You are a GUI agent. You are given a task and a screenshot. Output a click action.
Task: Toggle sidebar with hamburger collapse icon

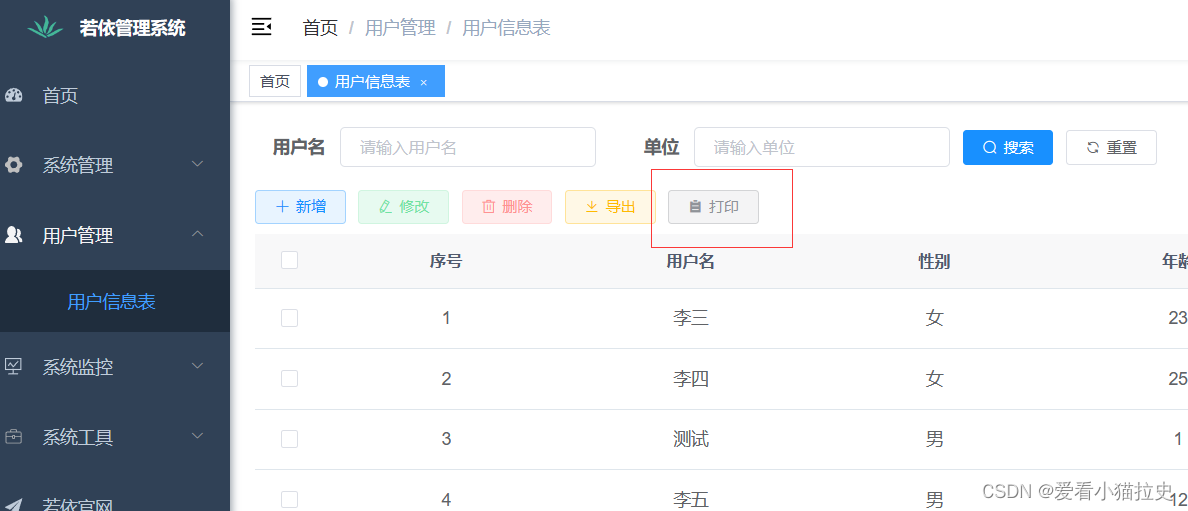pos(261,27)
